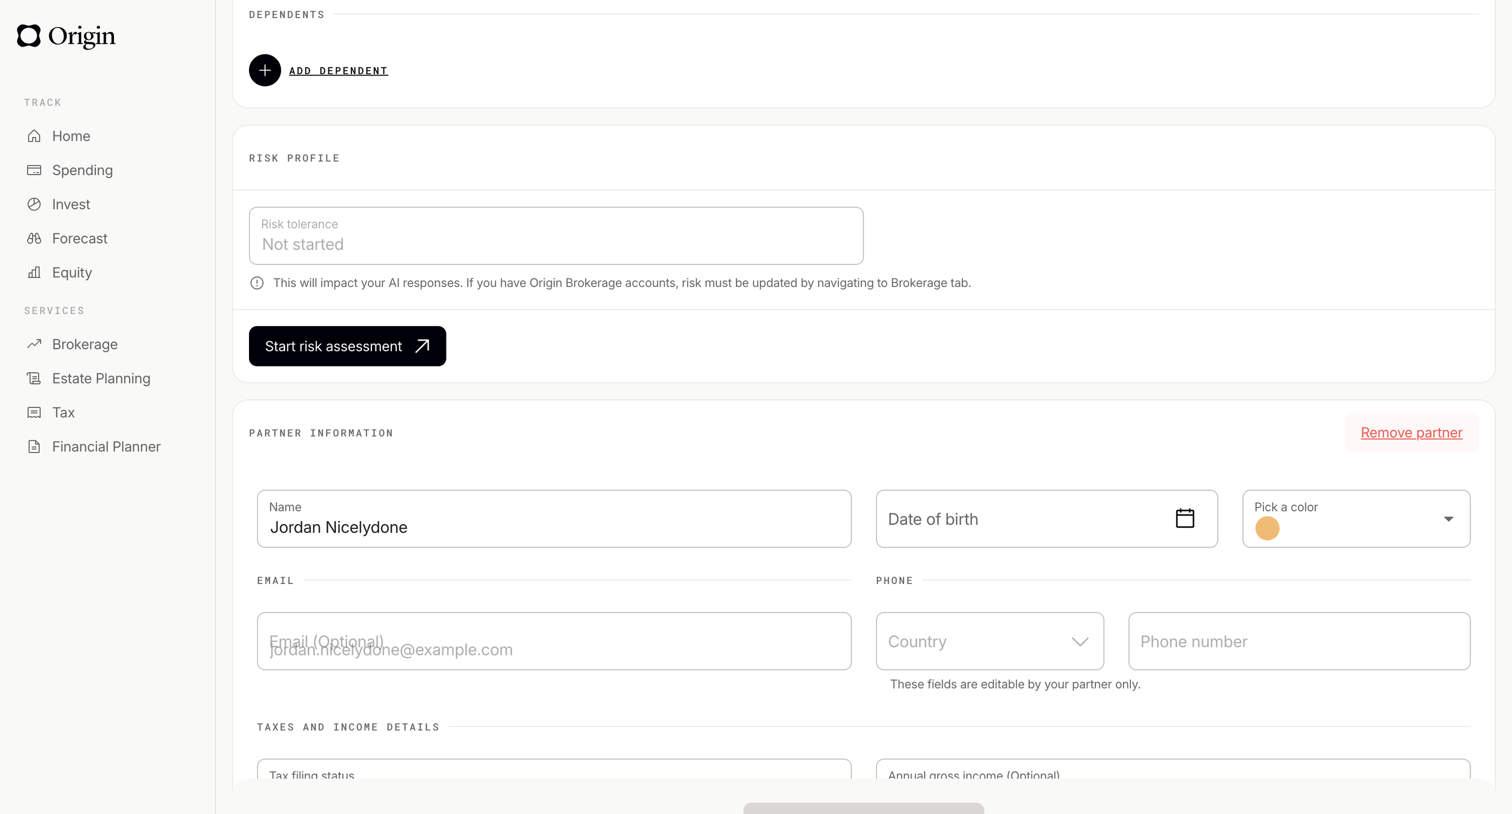Screen dimensions: 1512x814
Task: Open the Pick a color dropdown arrow
Action: pos(1448,519)
